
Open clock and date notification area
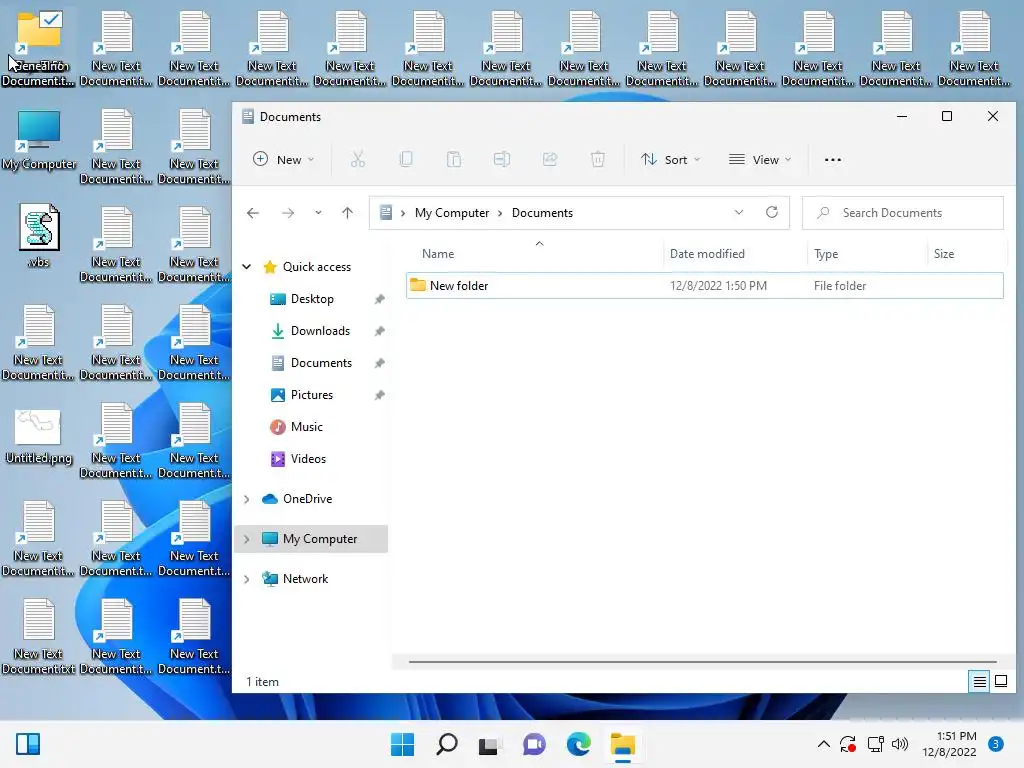[949, 744]
